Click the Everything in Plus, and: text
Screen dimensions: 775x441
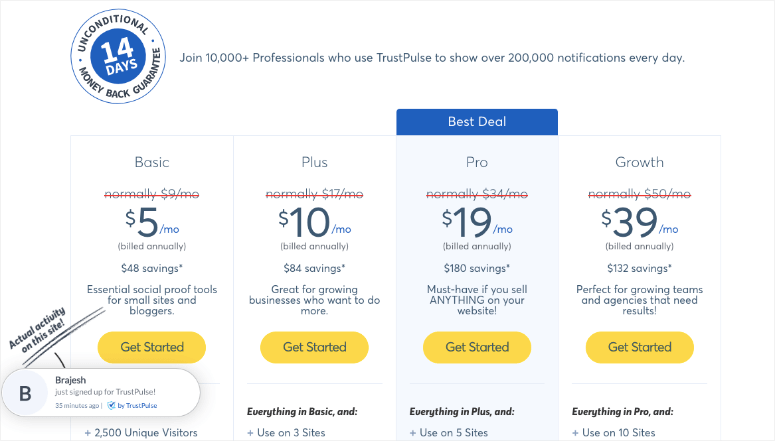(x=462, y=411)
